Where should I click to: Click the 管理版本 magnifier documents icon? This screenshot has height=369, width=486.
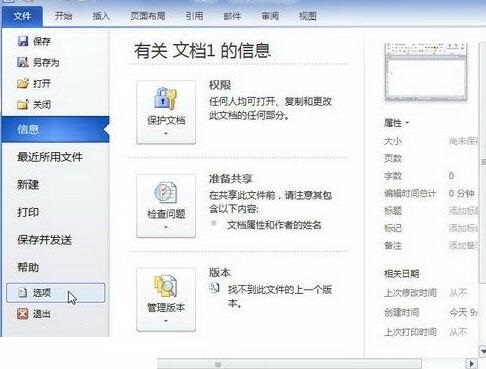click(x=166, y=286)
